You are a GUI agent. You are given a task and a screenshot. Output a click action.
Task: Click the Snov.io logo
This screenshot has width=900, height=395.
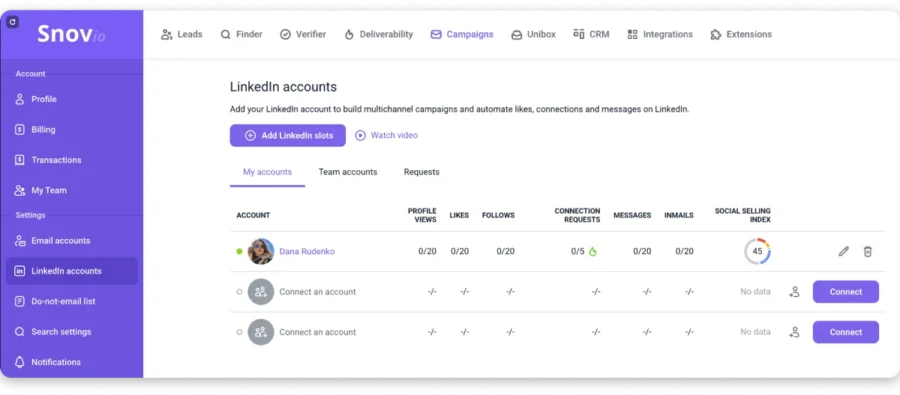[x=71, y=34]
